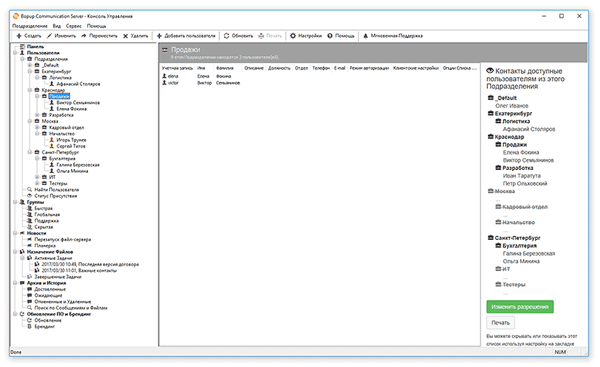Screen dimensions: 600x367
Task: Select Найти Пользователя tree item
Action: coord(57,190)
